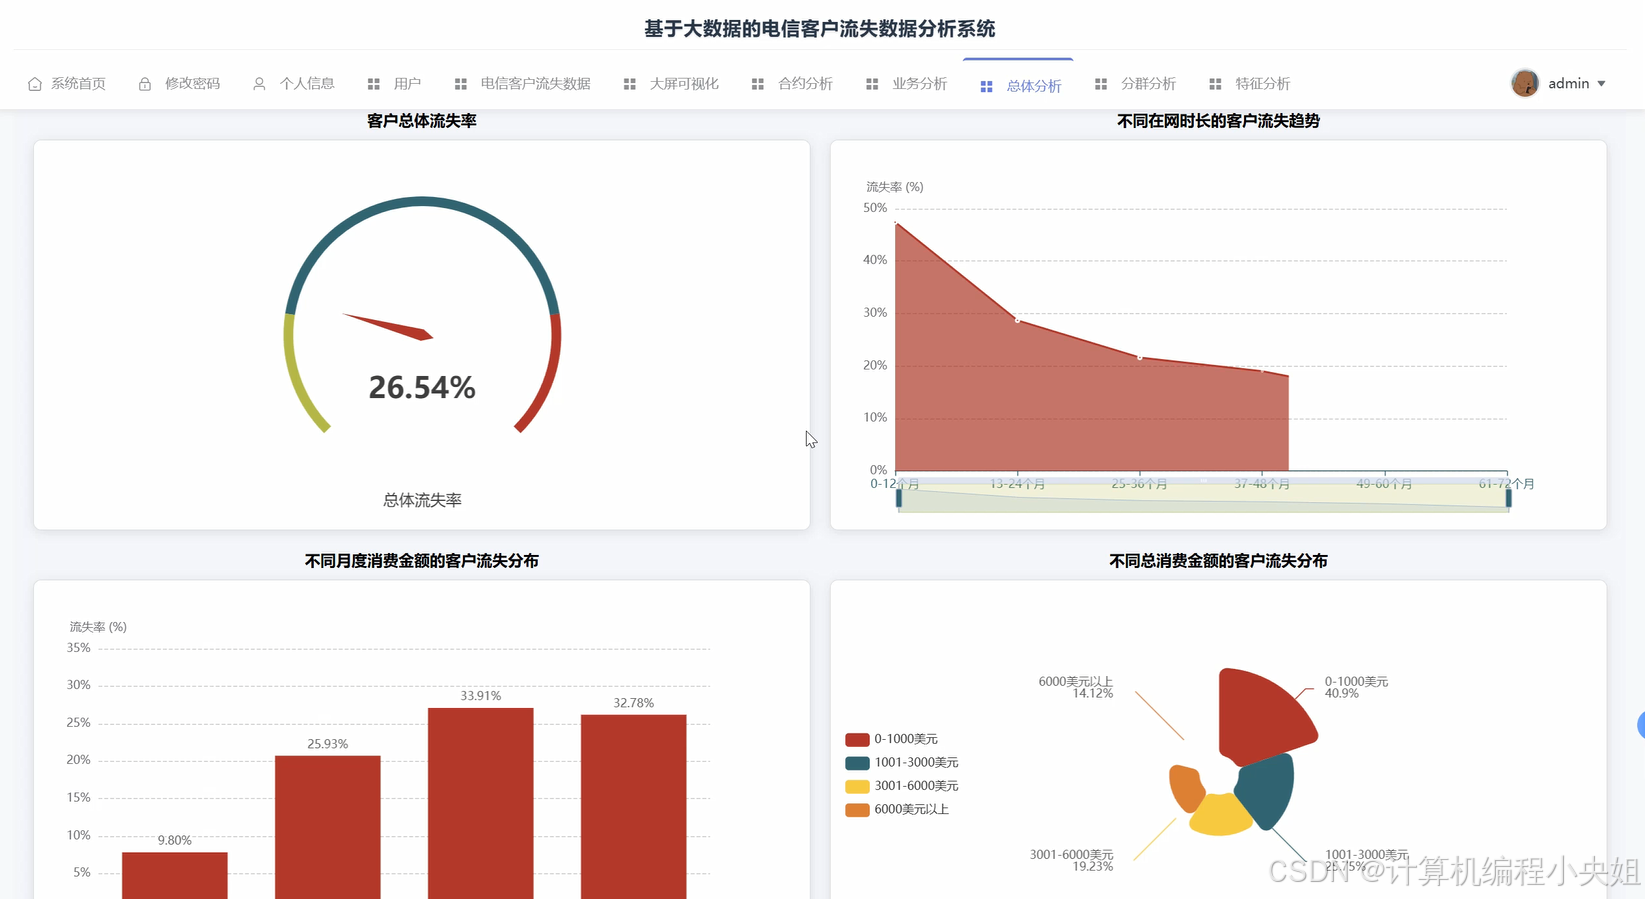Click the 不同月度消费金额的客户流失分布 title

pos(422,561)
